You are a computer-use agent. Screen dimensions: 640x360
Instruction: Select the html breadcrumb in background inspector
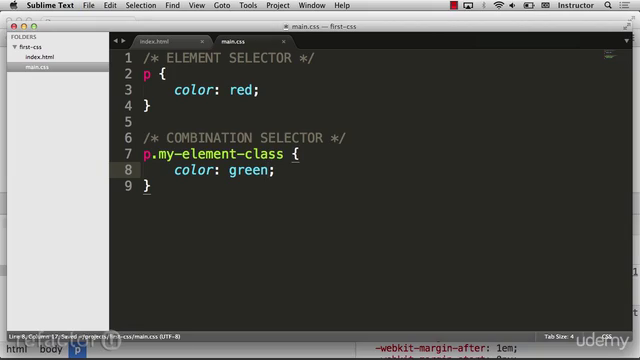[x=17, y=349]
